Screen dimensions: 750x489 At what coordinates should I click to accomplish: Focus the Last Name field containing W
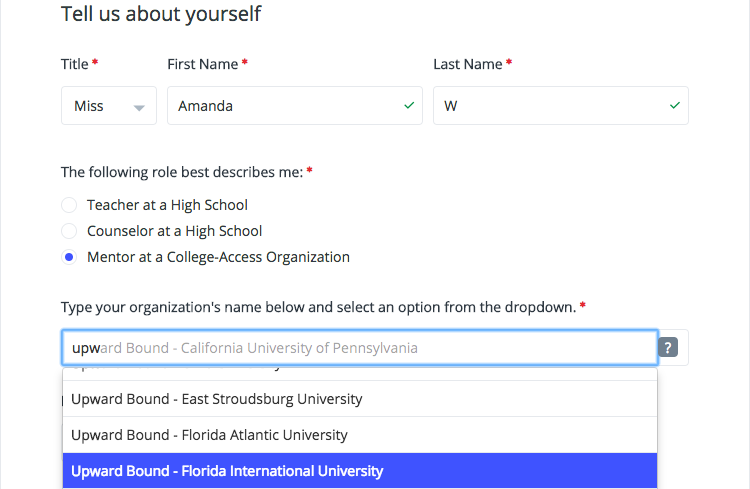[550, 106]
